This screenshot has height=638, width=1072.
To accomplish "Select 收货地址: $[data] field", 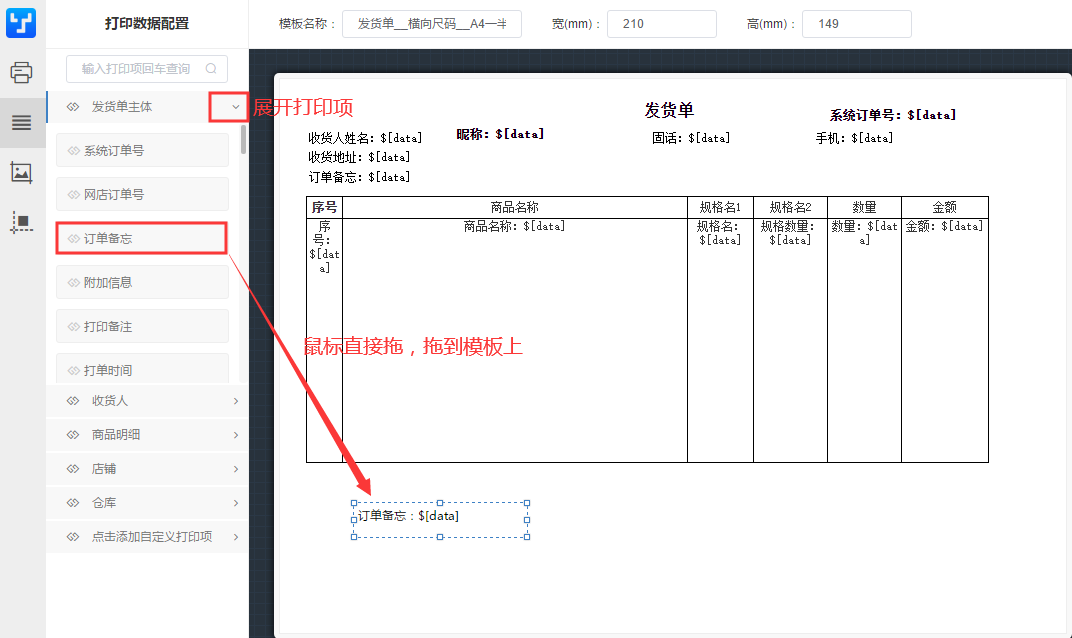I will point(359,157).
